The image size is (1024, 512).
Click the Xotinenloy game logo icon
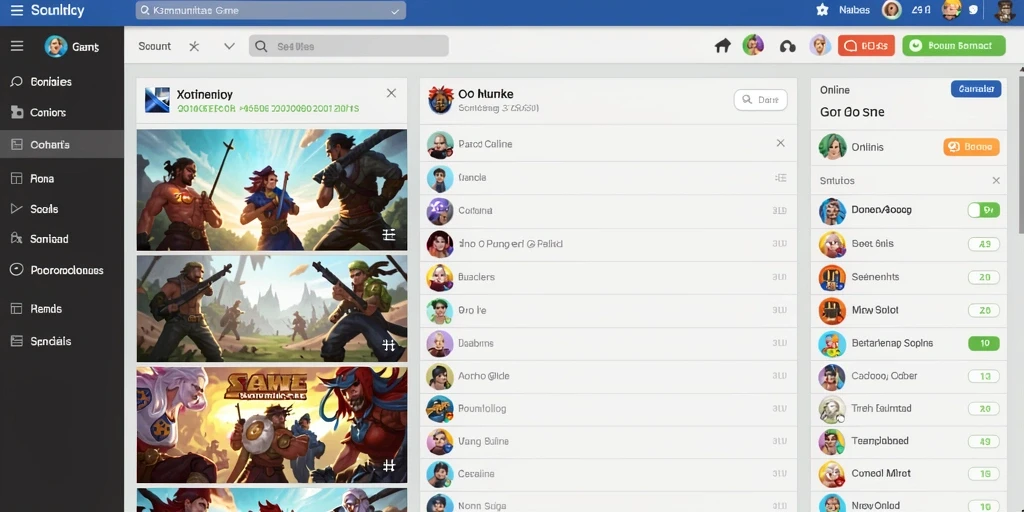[x=157, y=100]
